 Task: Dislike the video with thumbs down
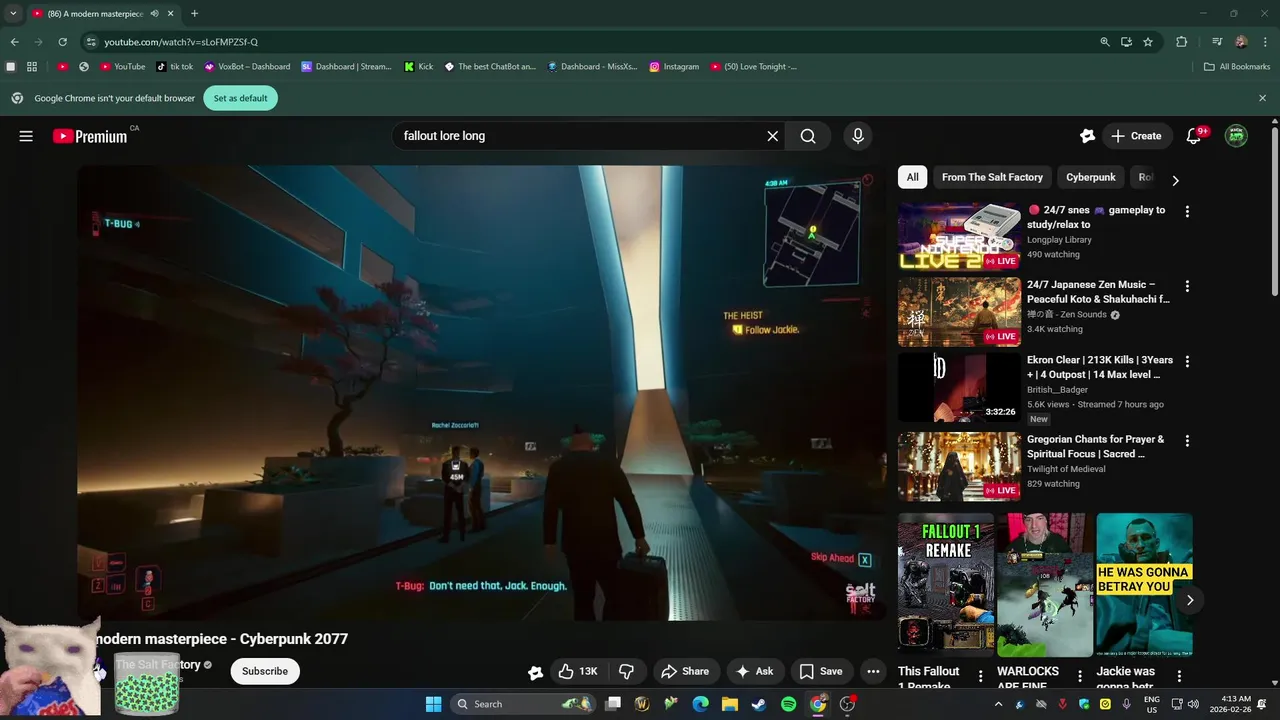[x=627, y=671]
